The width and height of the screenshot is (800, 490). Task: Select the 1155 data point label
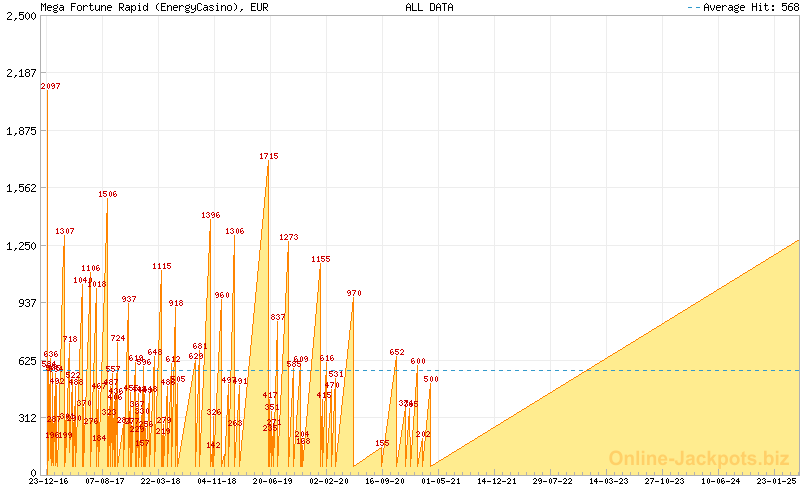320,260
